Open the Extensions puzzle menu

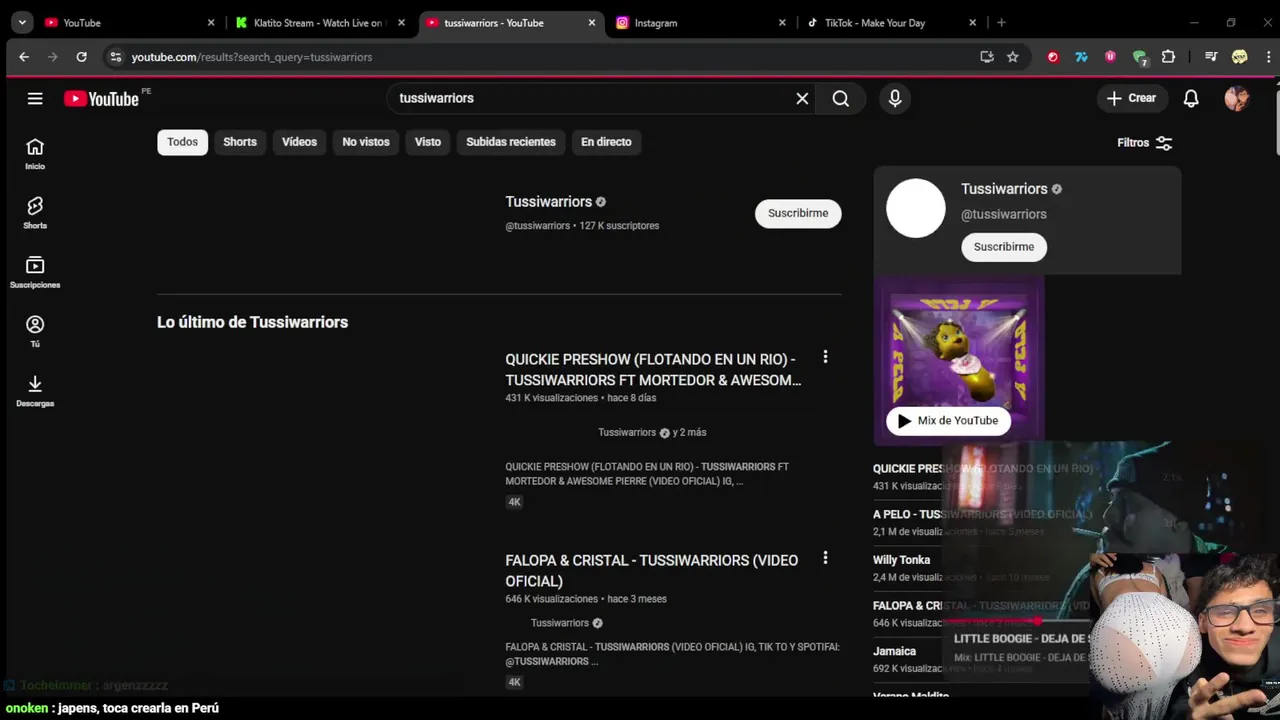pos(1168,57)
